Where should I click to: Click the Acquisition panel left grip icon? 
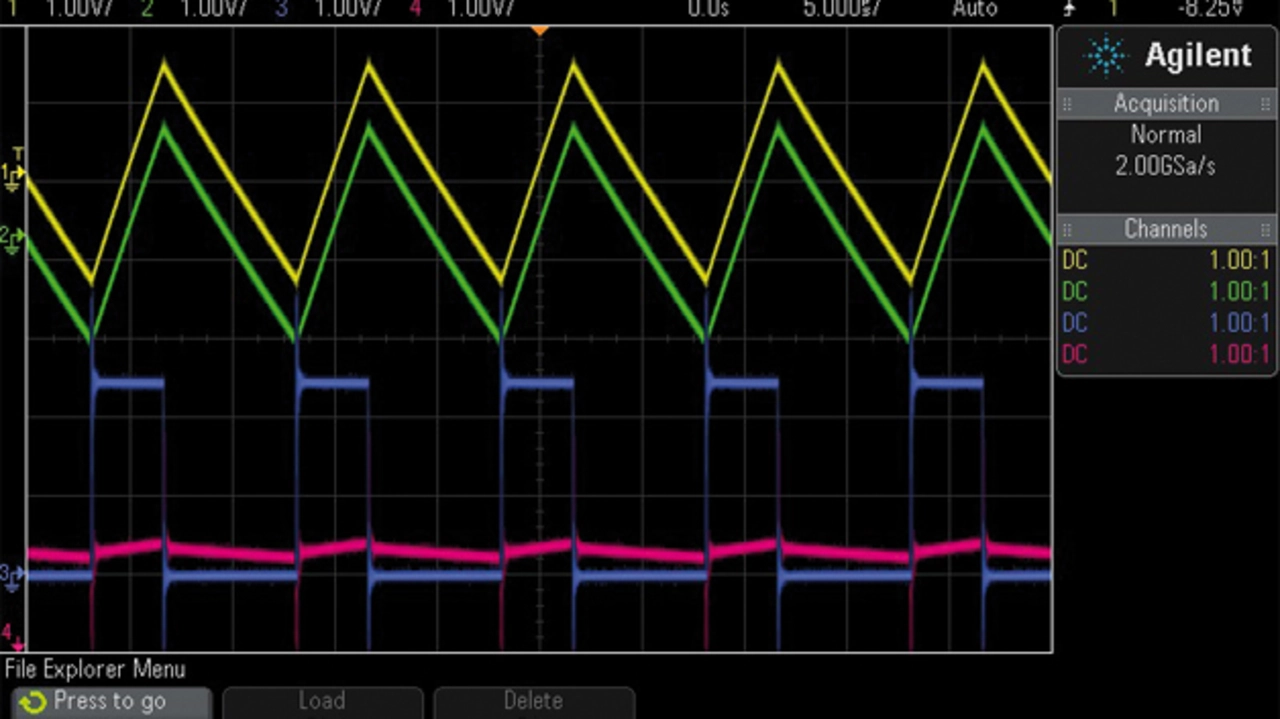coord(1067,104)
